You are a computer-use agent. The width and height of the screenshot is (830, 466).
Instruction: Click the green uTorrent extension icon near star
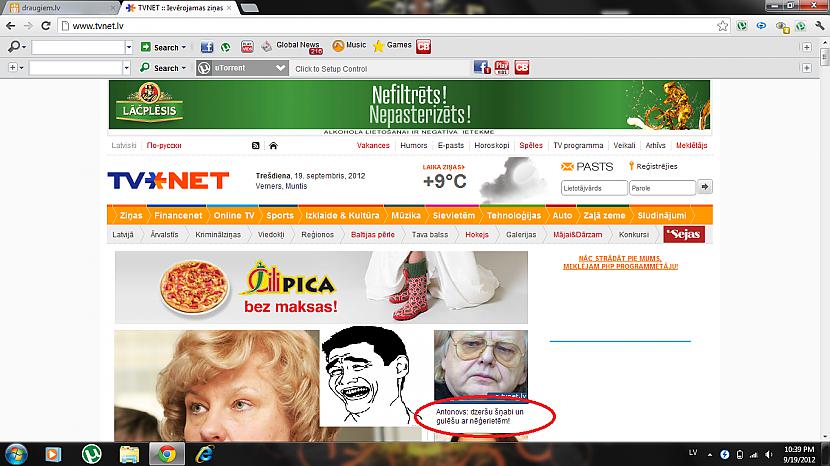742,25
